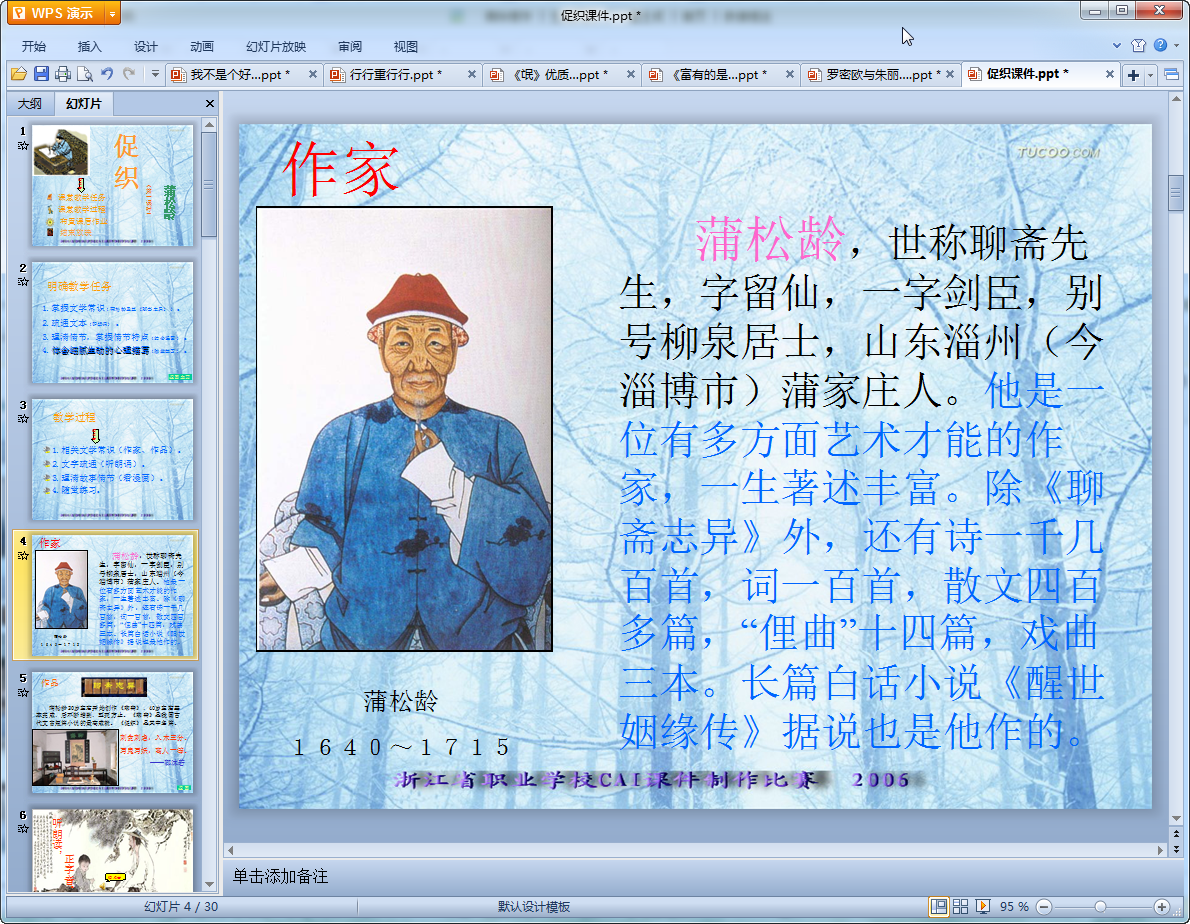The width and height of the screenshot is (1190, 924).
Task: Open print preview icon
Action: point(85,74)
